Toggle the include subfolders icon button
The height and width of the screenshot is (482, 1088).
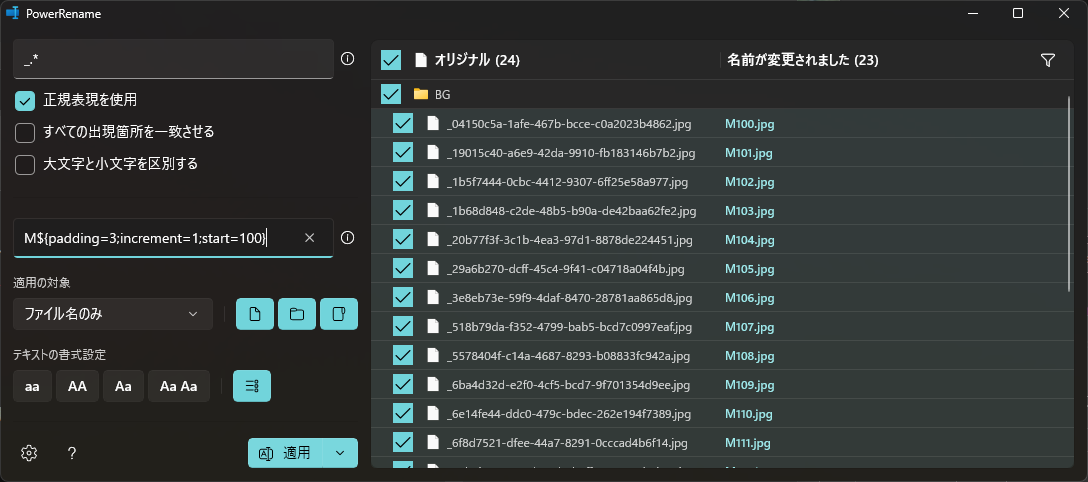tap(339, 314)
